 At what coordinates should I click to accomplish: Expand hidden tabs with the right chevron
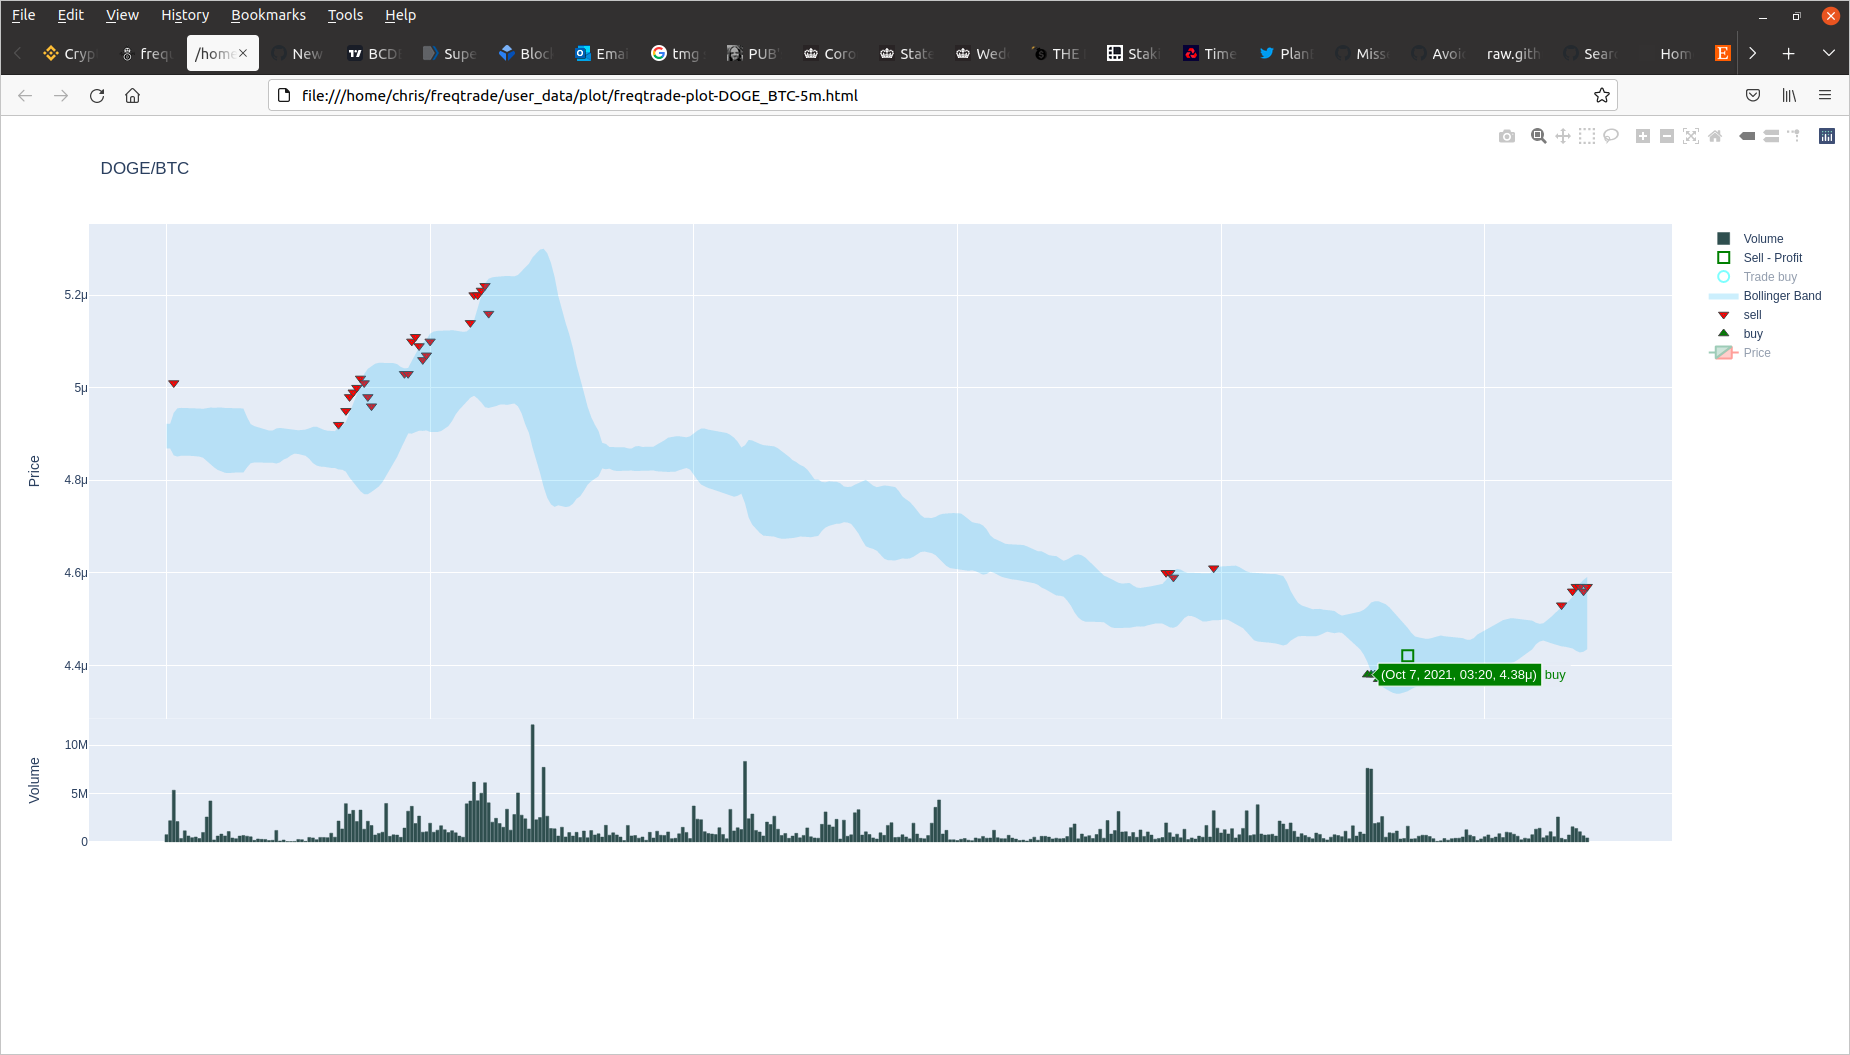[x=1753, y=53]
